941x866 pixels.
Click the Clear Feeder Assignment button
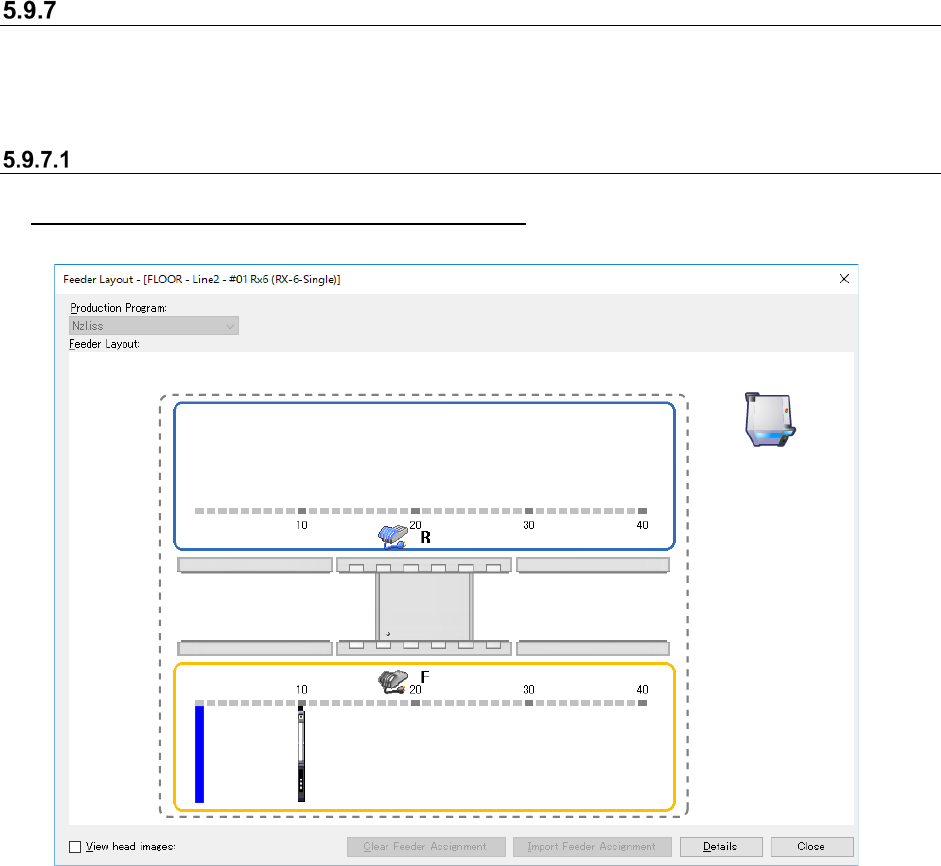point(426,847)
